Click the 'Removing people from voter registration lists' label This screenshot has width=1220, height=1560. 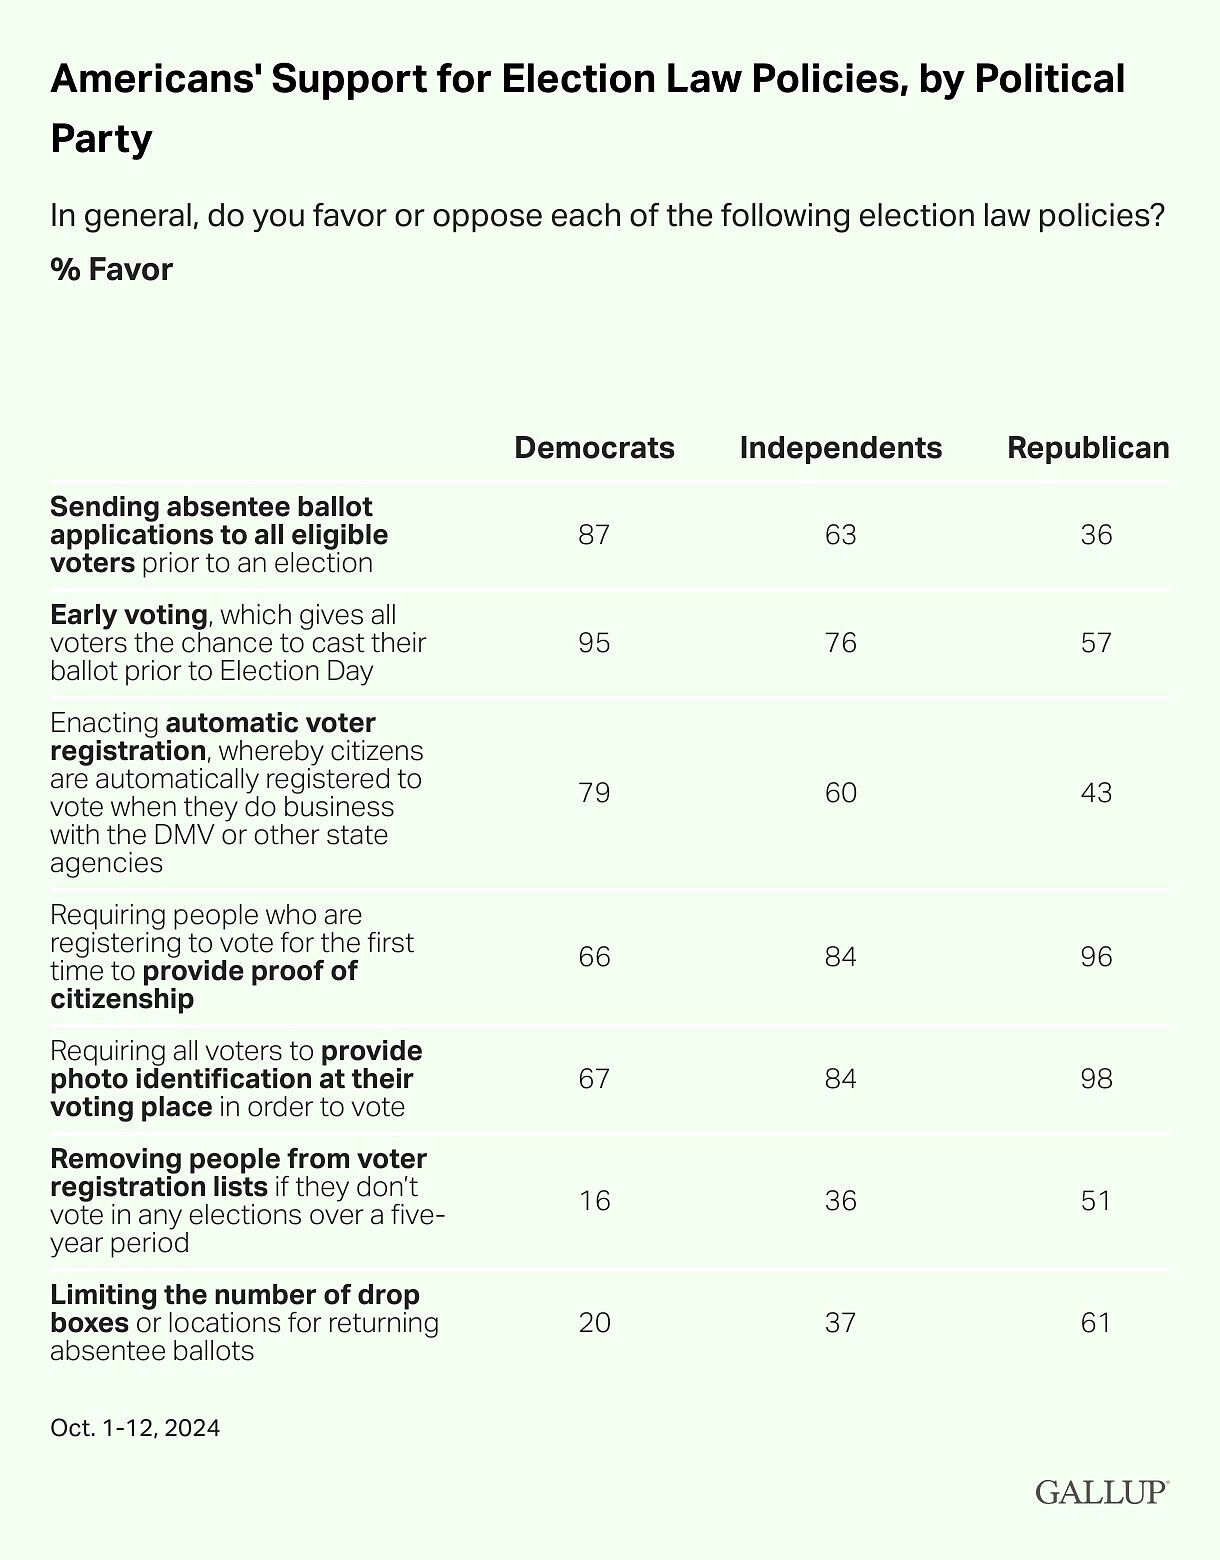coord(248,1201)
